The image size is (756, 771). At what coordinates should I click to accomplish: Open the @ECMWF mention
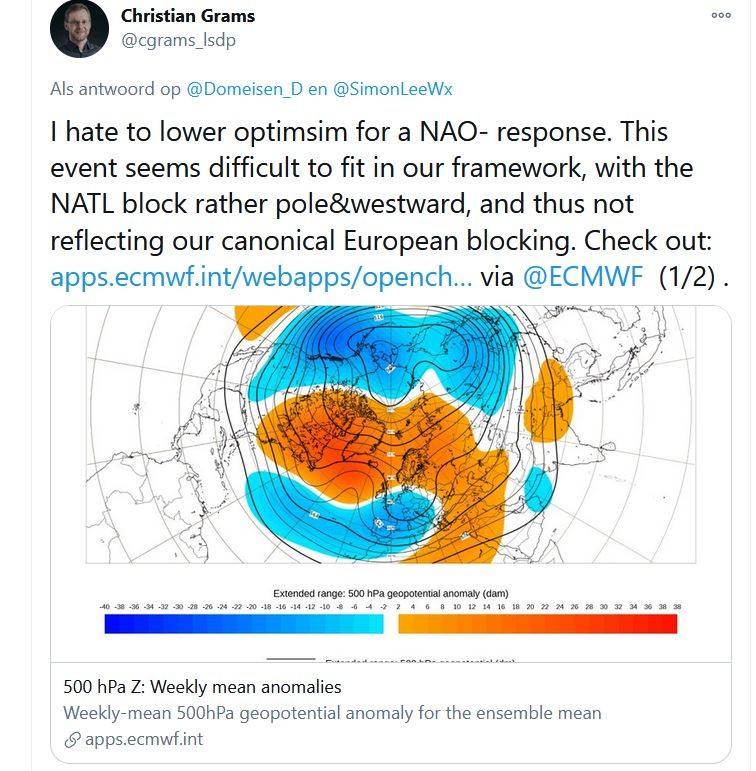tap(582, 277)
